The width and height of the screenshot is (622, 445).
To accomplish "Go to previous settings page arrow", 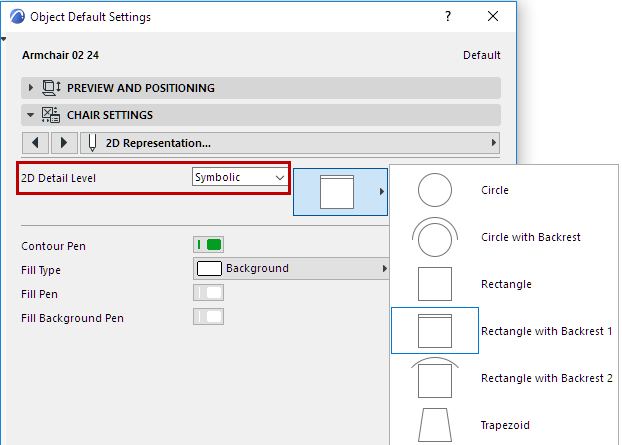I will [36, 142].
